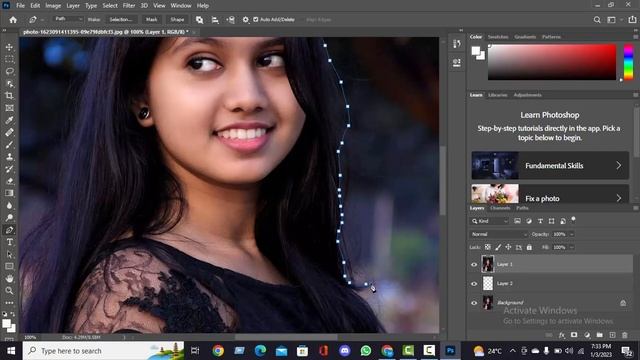640x360 pixels.
Task: Select the Spot Healing Brush tool
Action: [9, 132]
